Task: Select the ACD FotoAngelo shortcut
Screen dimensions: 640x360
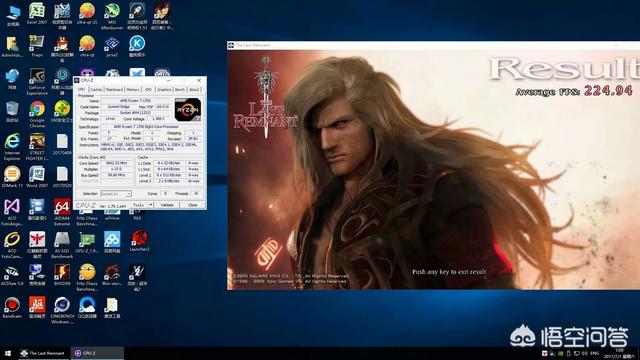Action: (x=12, y=212)
